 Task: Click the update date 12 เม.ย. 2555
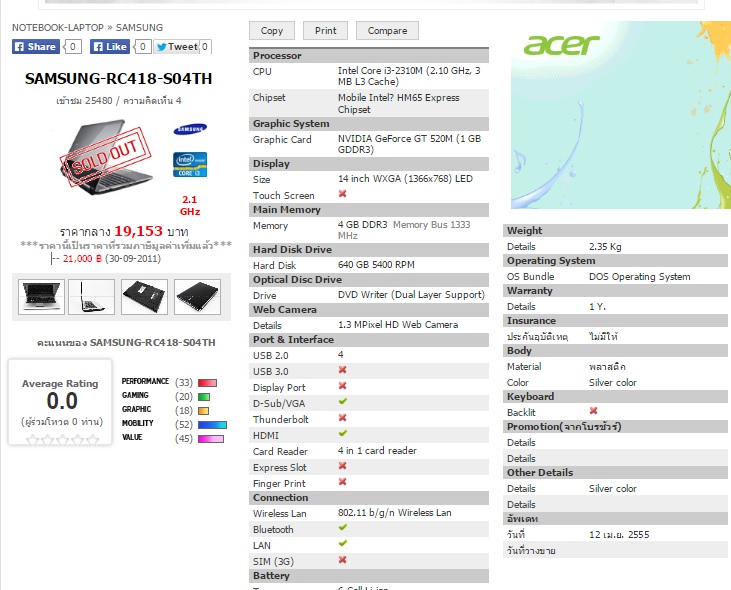pyautogui.click(x=619, y=535)
